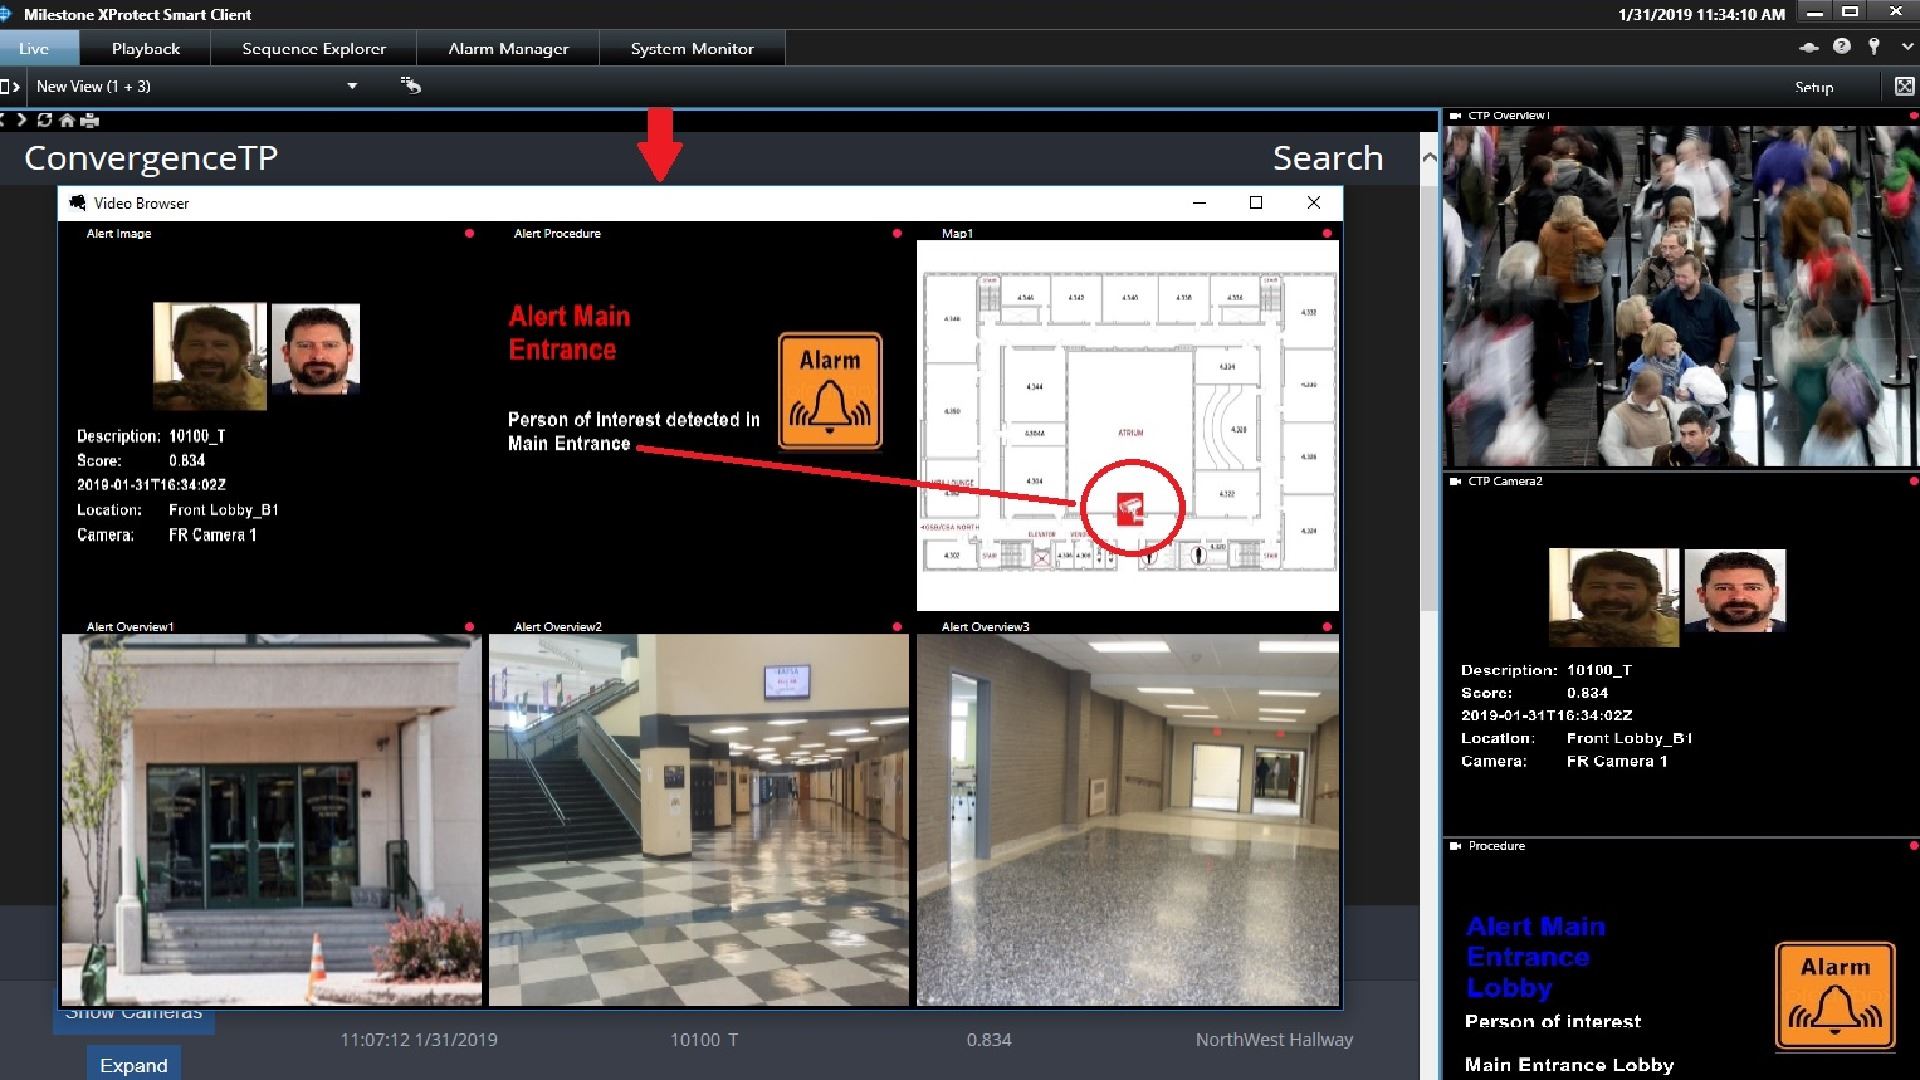Click the browser refresh icon

(44, 120)
